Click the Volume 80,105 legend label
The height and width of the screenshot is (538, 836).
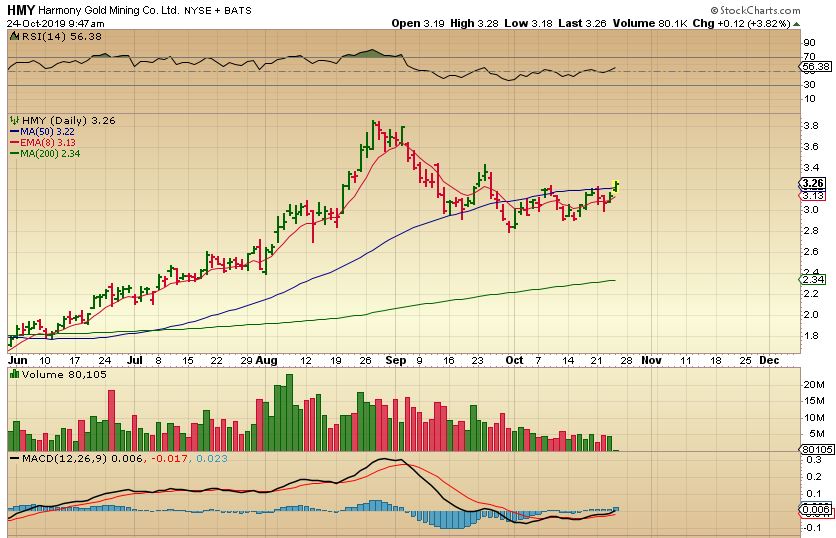tap(64, 374)
